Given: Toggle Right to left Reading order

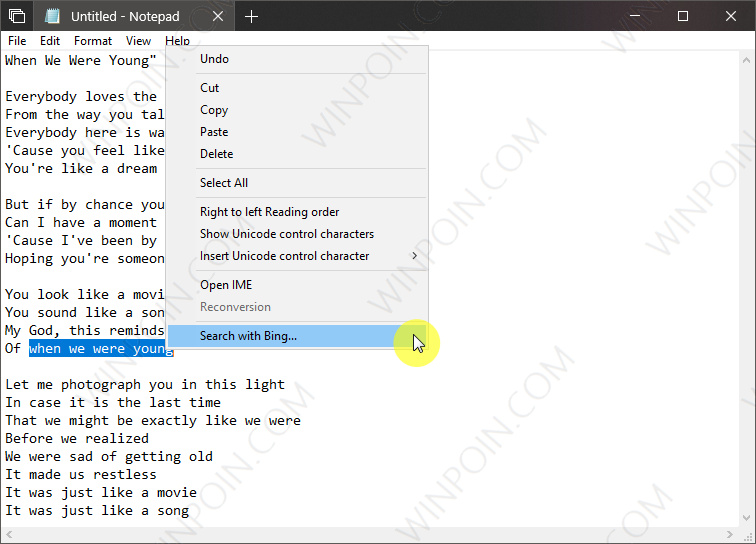Looking at the screenshot, I should pos(297,212).
